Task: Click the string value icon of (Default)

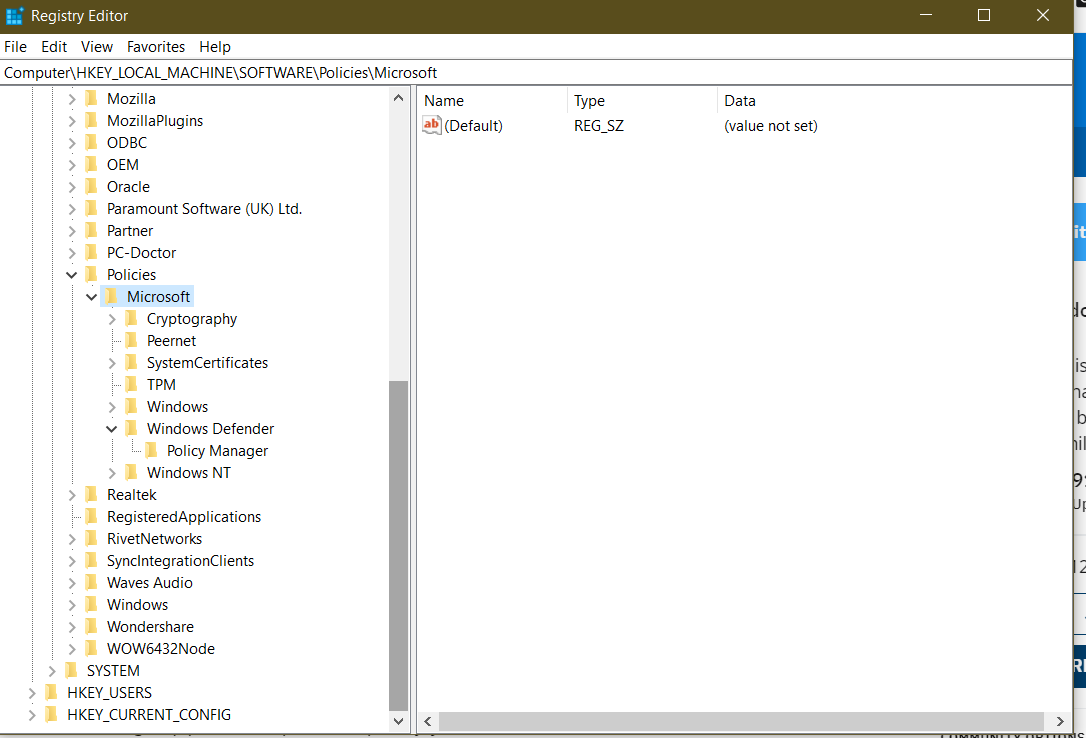Action: (432, 125)
